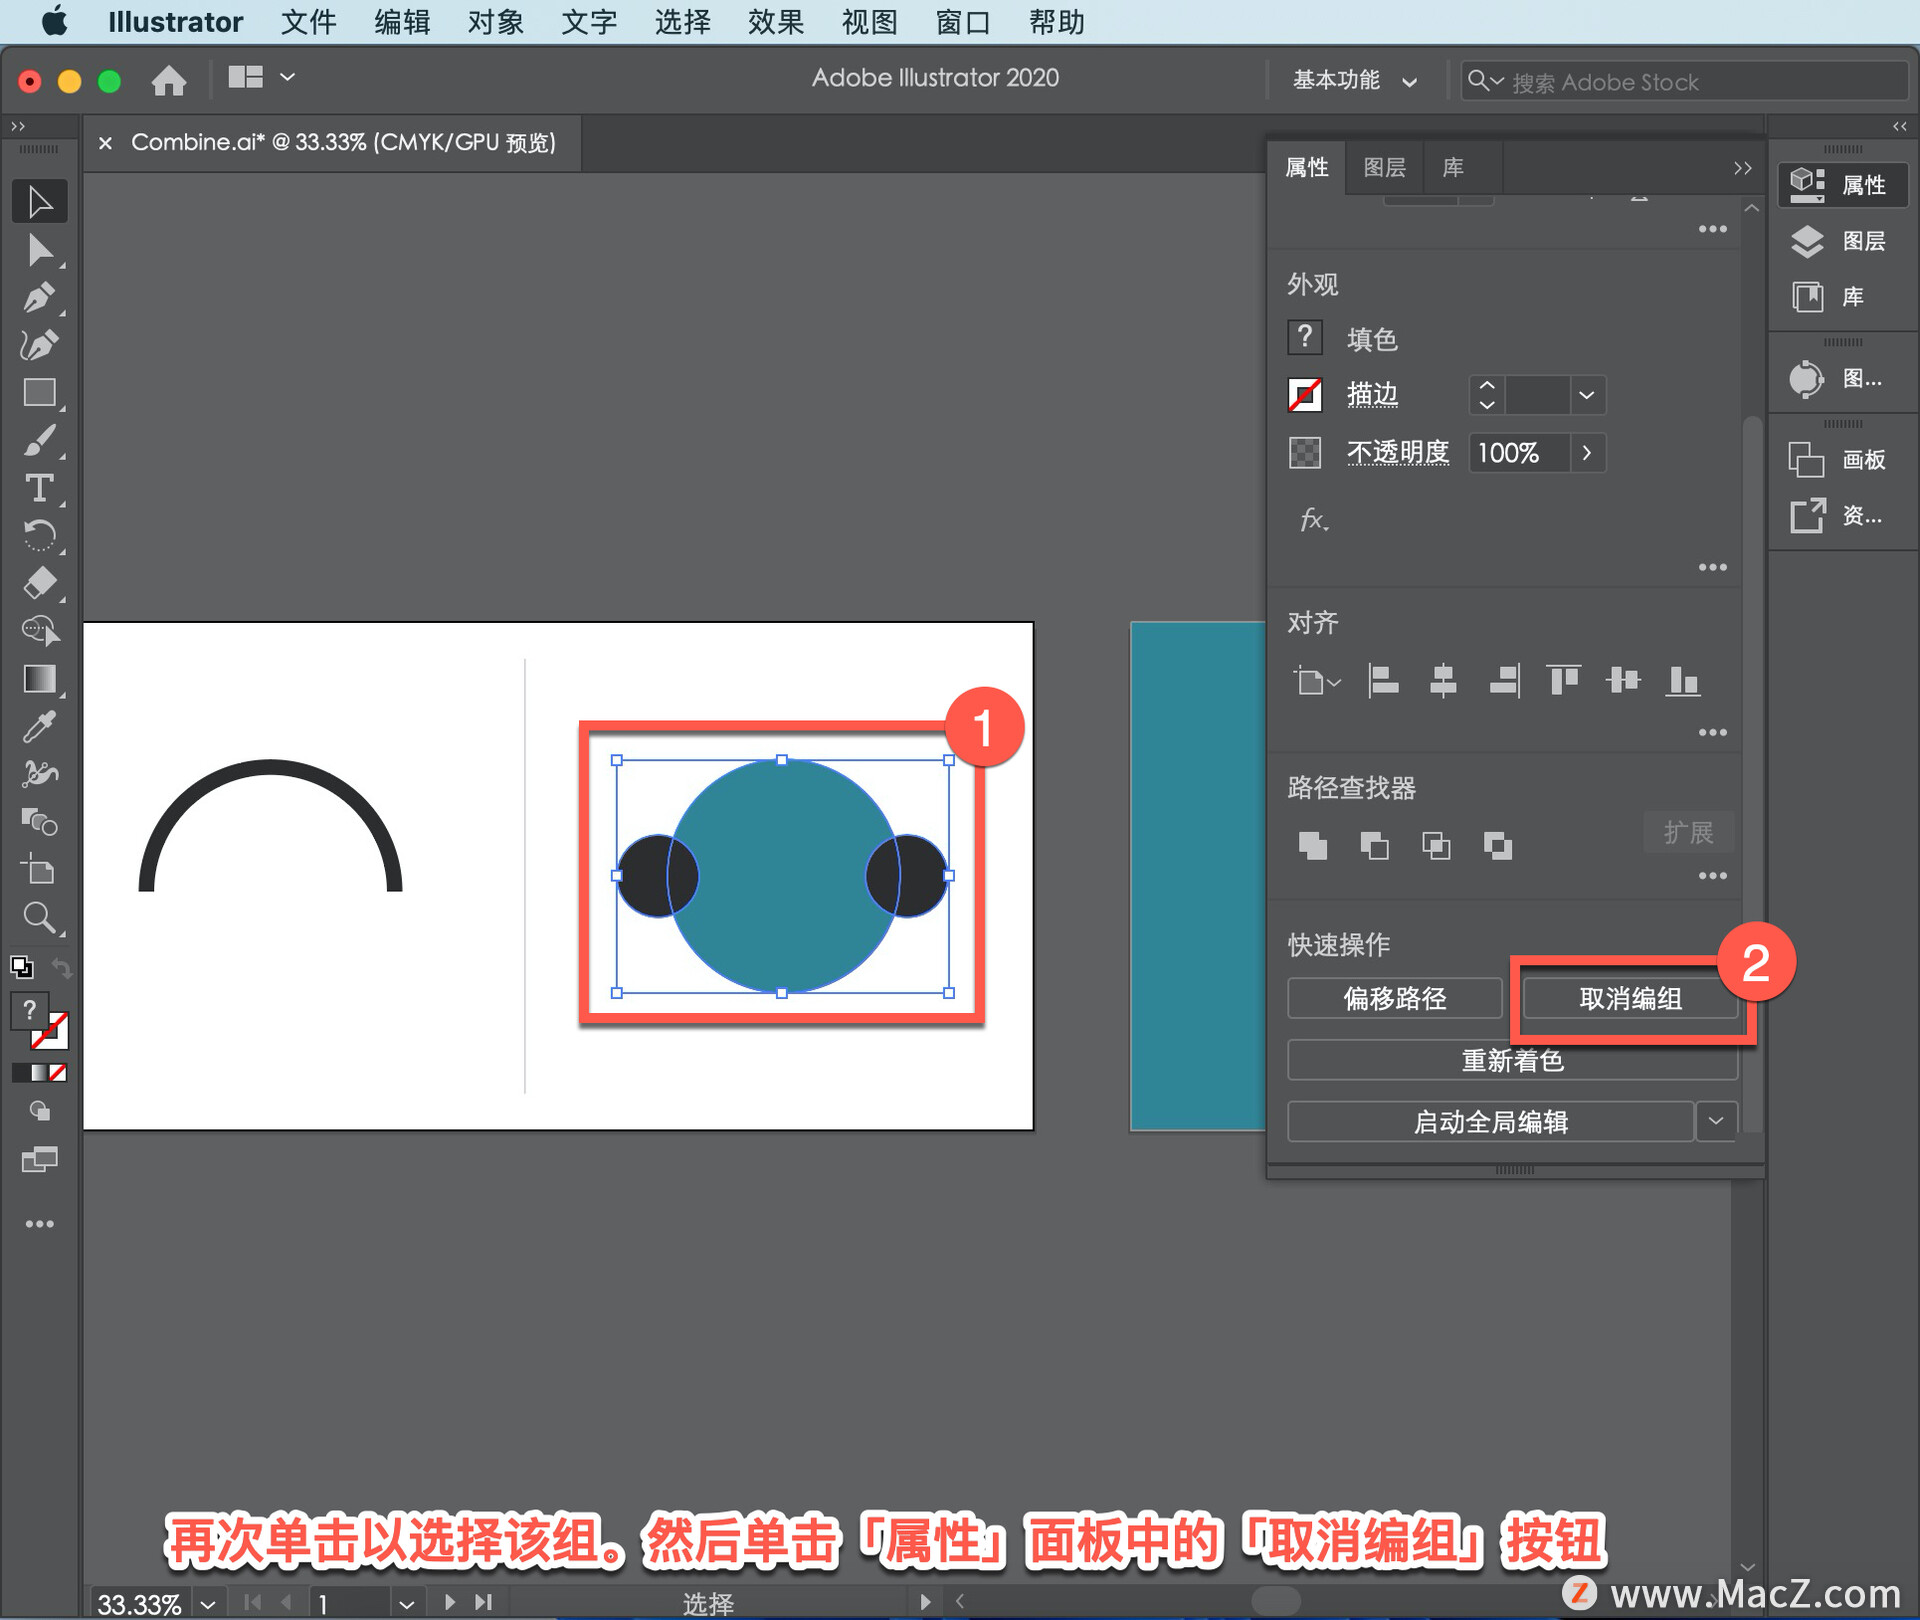Click the 填色 fill color swatch

[x=1304, y=338]
